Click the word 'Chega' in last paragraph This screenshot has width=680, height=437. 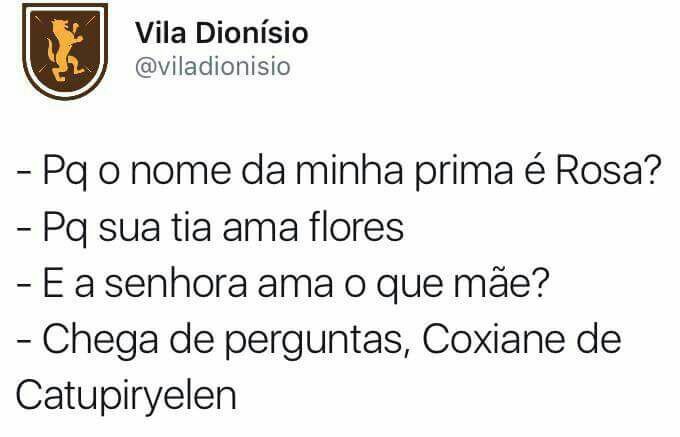[x=100, y=341]
